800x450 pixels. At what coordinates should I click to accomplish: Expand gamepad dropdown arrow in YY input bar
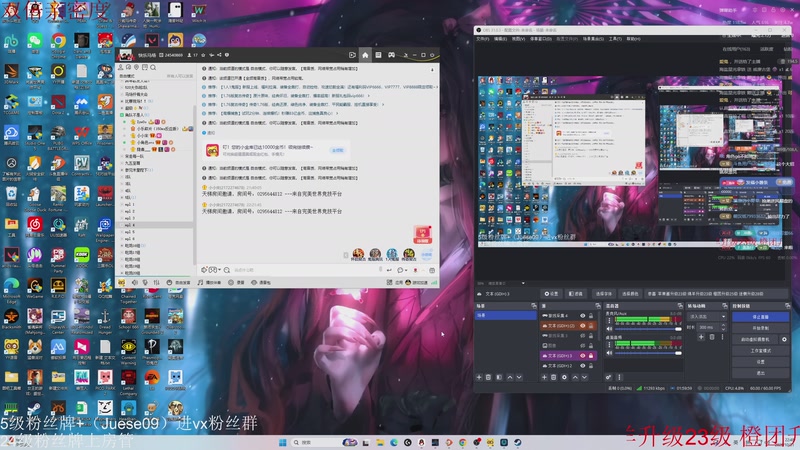click(219, 270)
